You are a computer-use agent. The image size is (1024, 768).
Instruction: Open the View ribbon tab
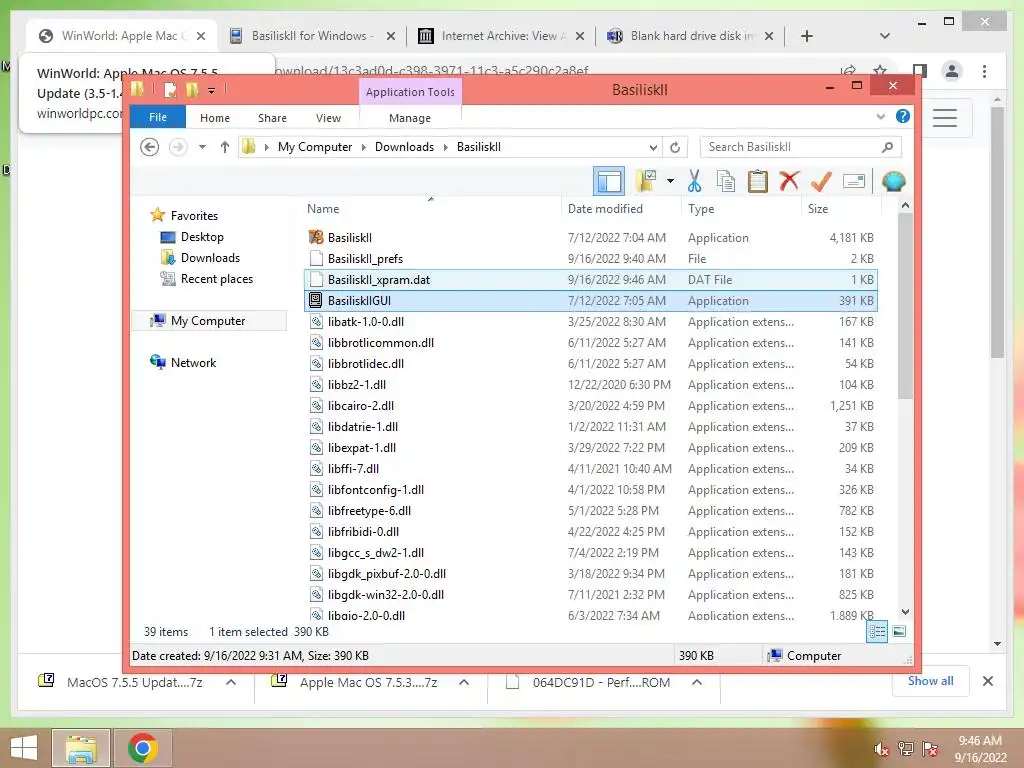tap(328, 118)
